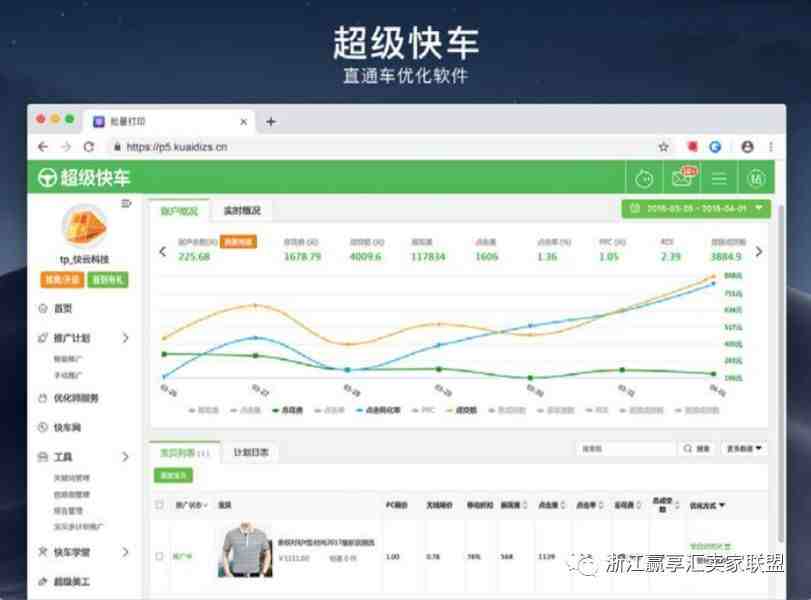Open the browser three-dot menu
This screenshot has width=811, height=600.
coord(771,147)
